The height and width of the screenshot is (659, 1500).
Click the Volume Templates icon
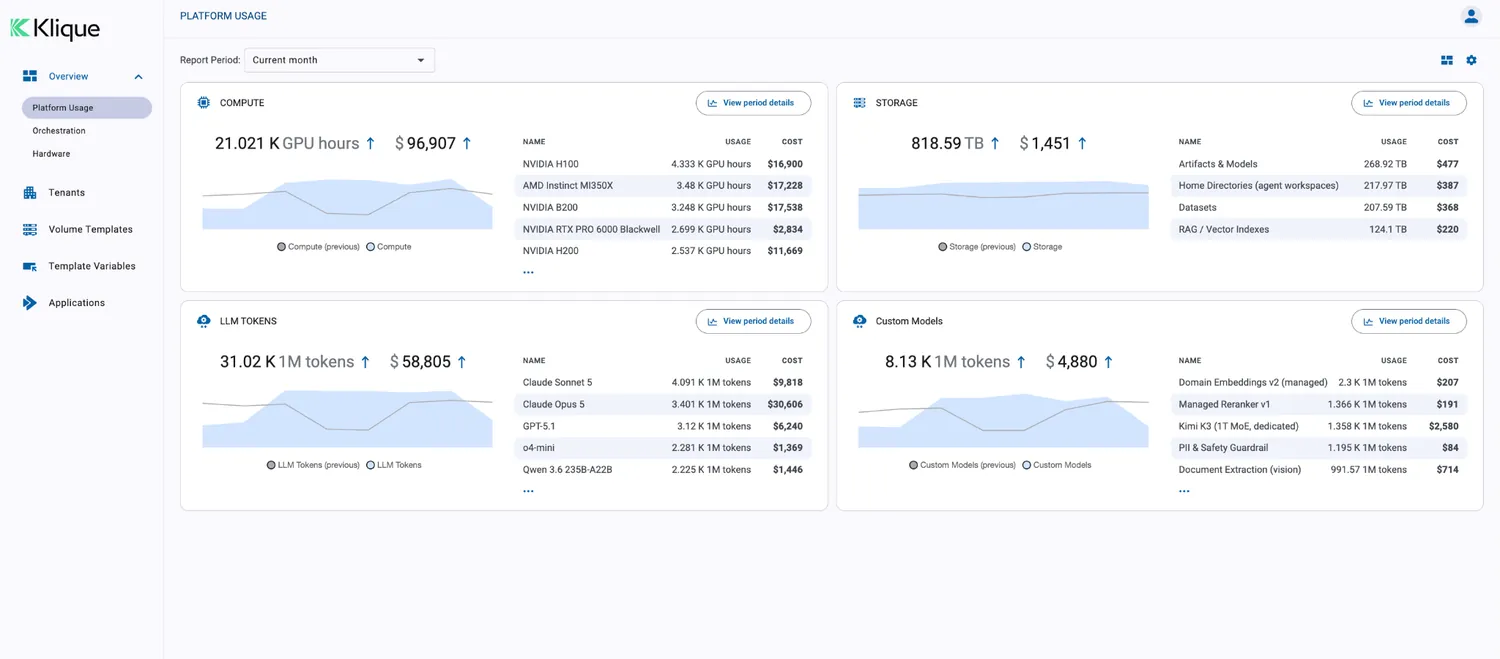[30, 229]
